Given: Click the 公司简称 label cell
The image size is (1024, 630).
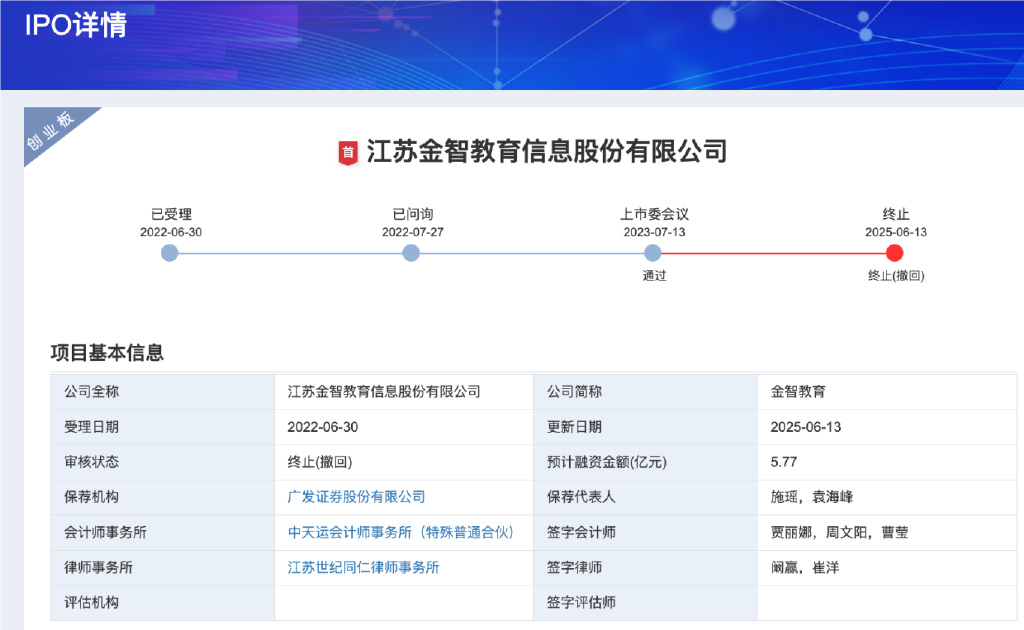Looking at the screenshot, I should 645,392.
